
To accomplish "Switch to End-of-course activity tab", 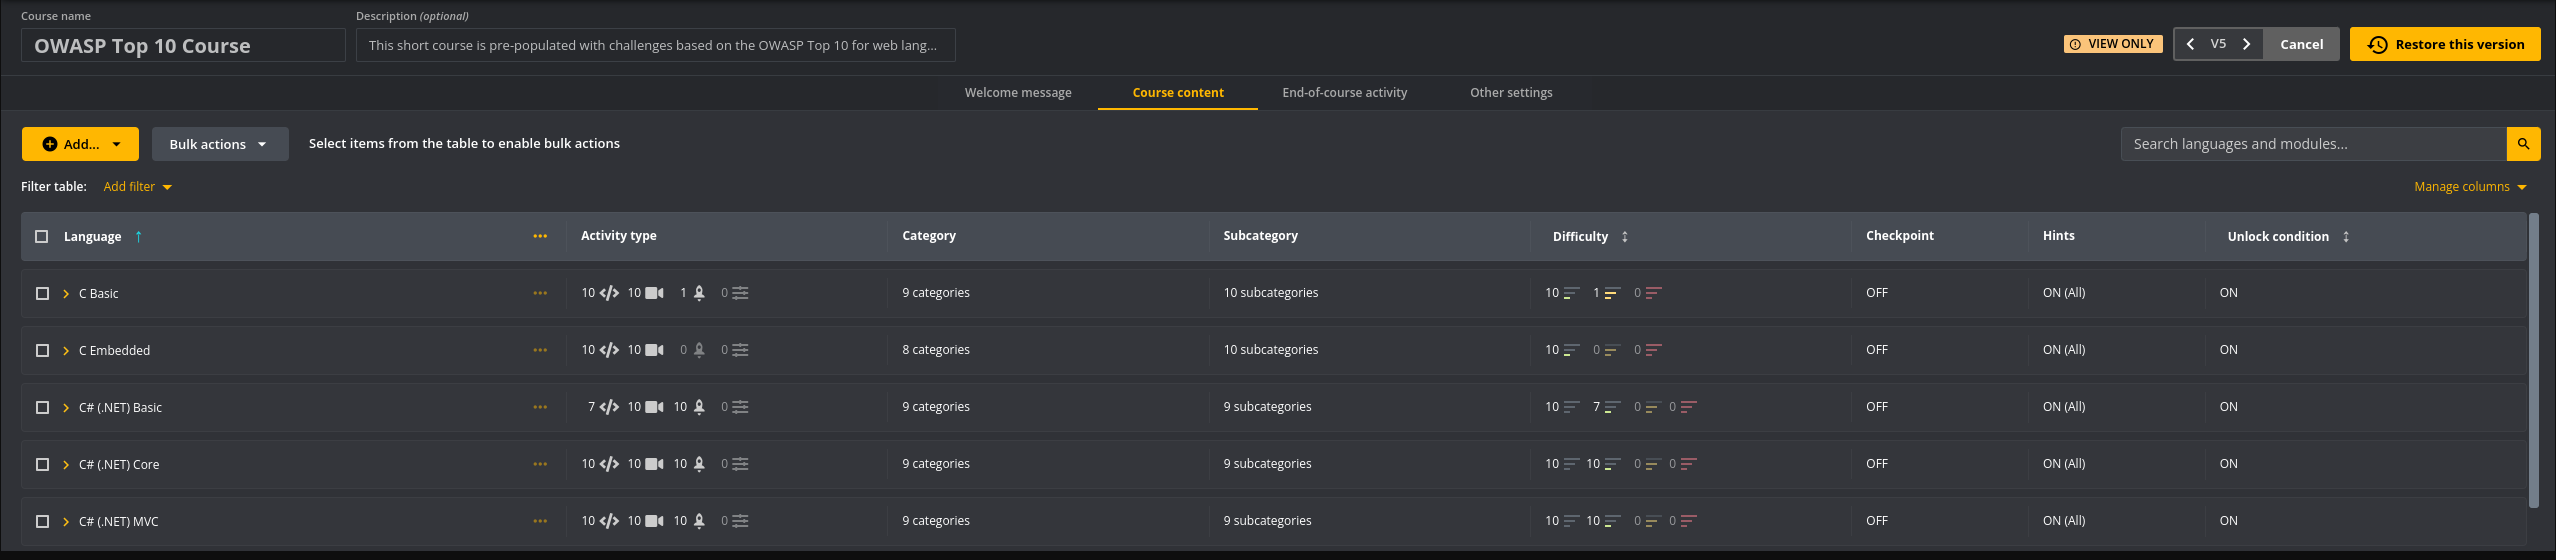I will [1344, 93].
